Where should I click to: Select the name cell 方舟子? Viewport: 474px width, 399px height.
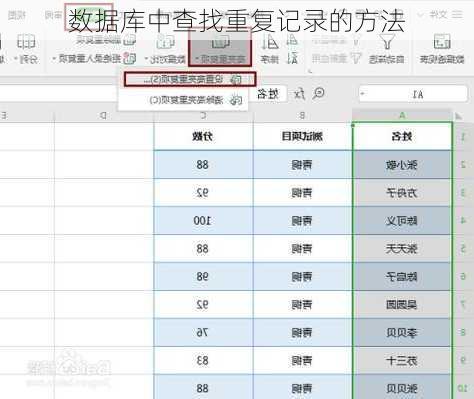point(402,193)
